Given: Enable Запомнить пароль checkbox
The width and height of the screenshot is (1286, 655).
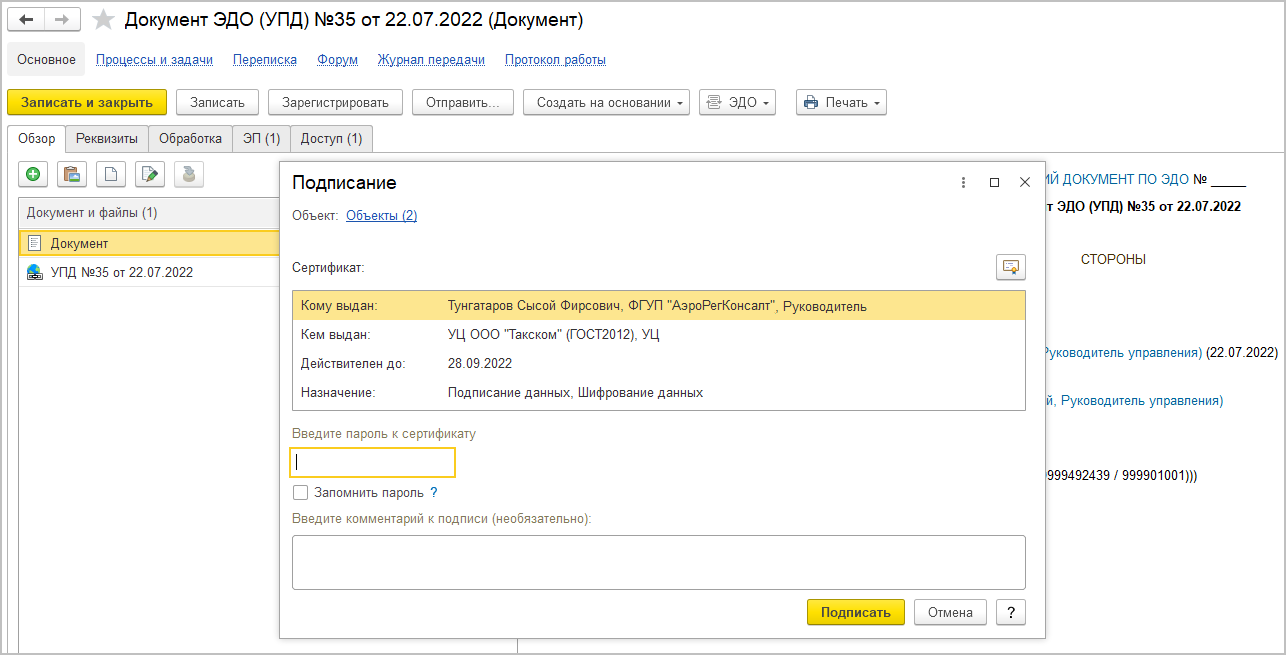Looking at the screenshot, I should (300, 492).
